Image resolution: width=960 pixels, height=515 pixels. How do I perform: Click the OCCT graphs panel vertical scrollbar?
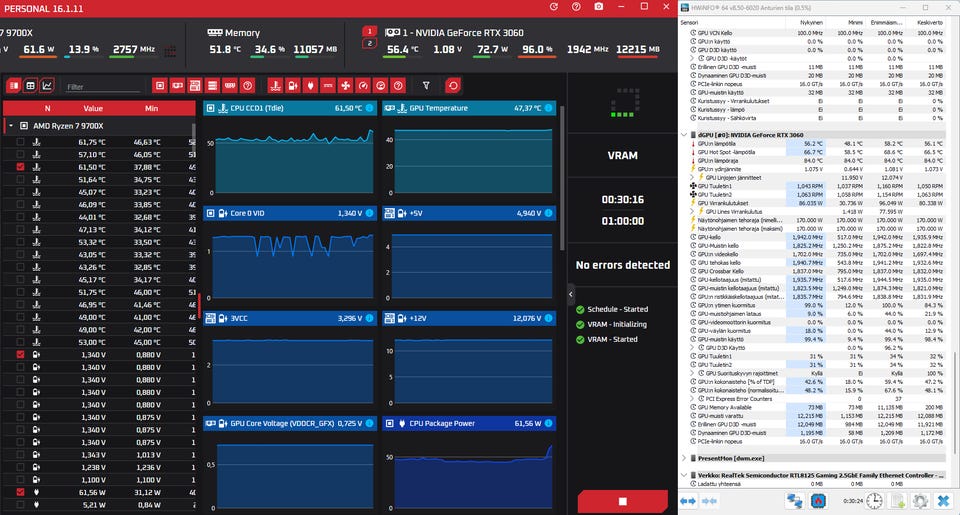[x=563, y=178]
